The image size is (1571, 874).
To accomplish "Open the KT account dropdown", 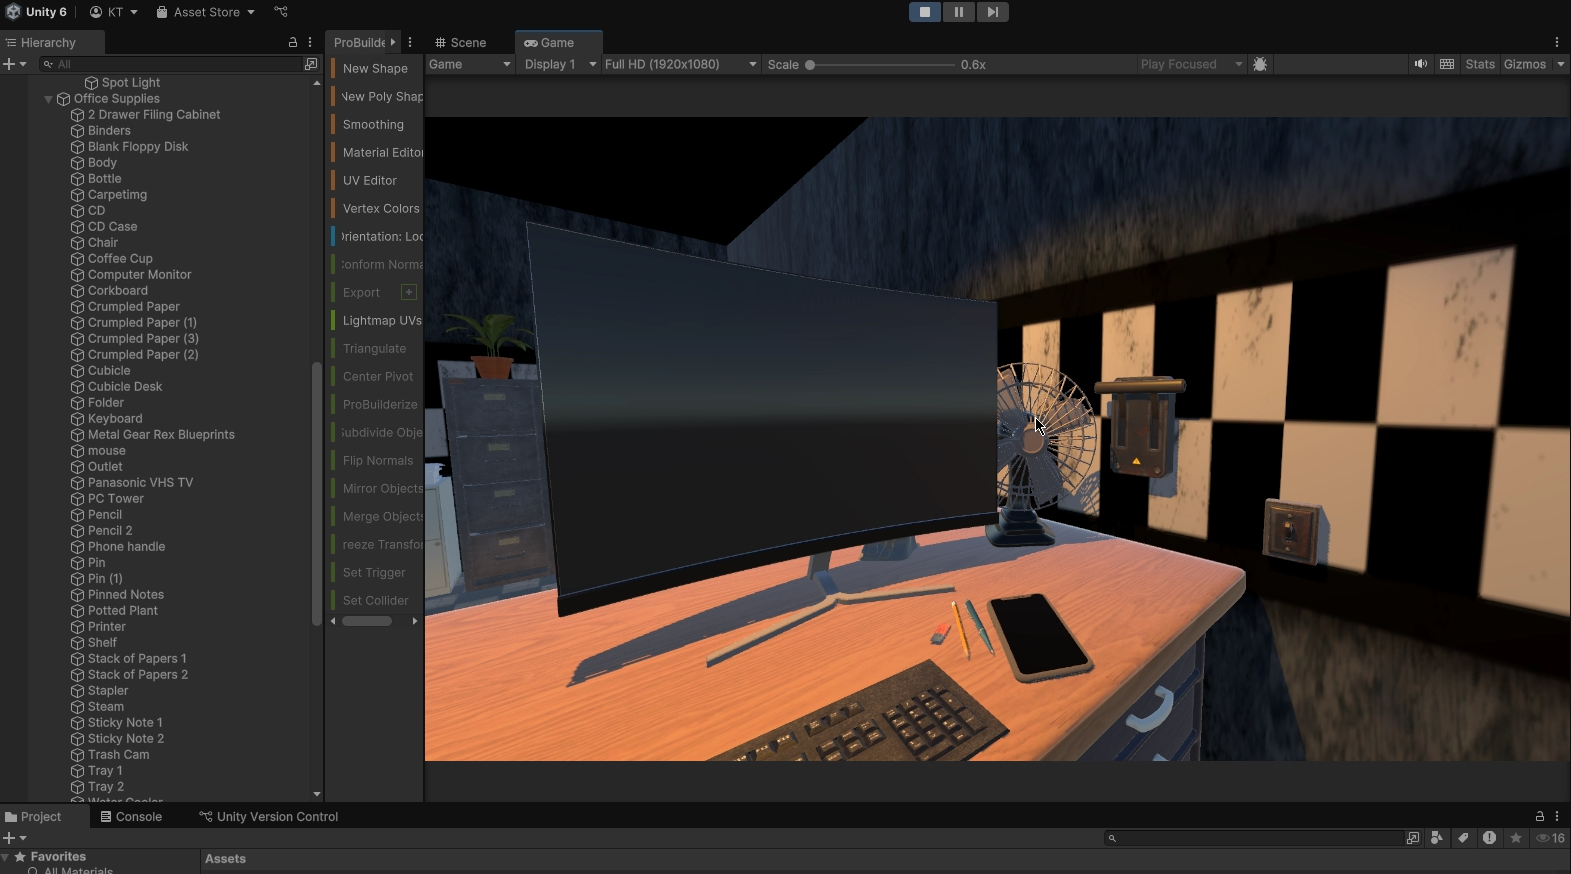I will [114, 12].
